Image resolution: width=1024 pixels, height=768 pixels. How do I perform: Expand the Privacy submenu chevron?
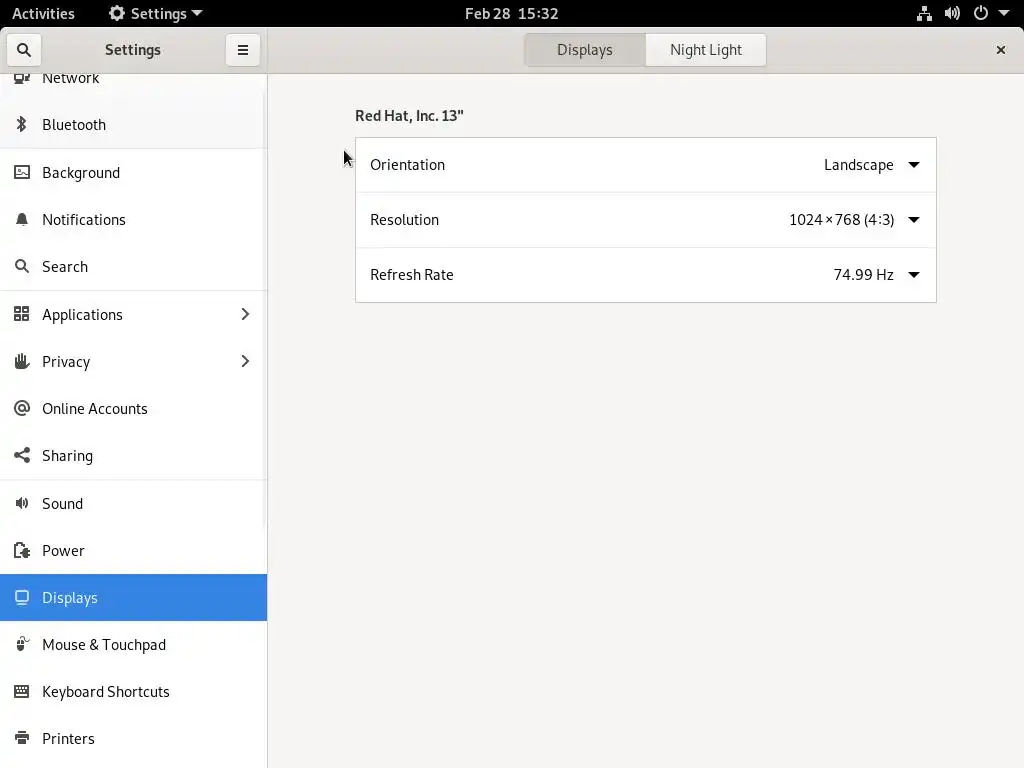pyautogui.click(x=245, y=361)
